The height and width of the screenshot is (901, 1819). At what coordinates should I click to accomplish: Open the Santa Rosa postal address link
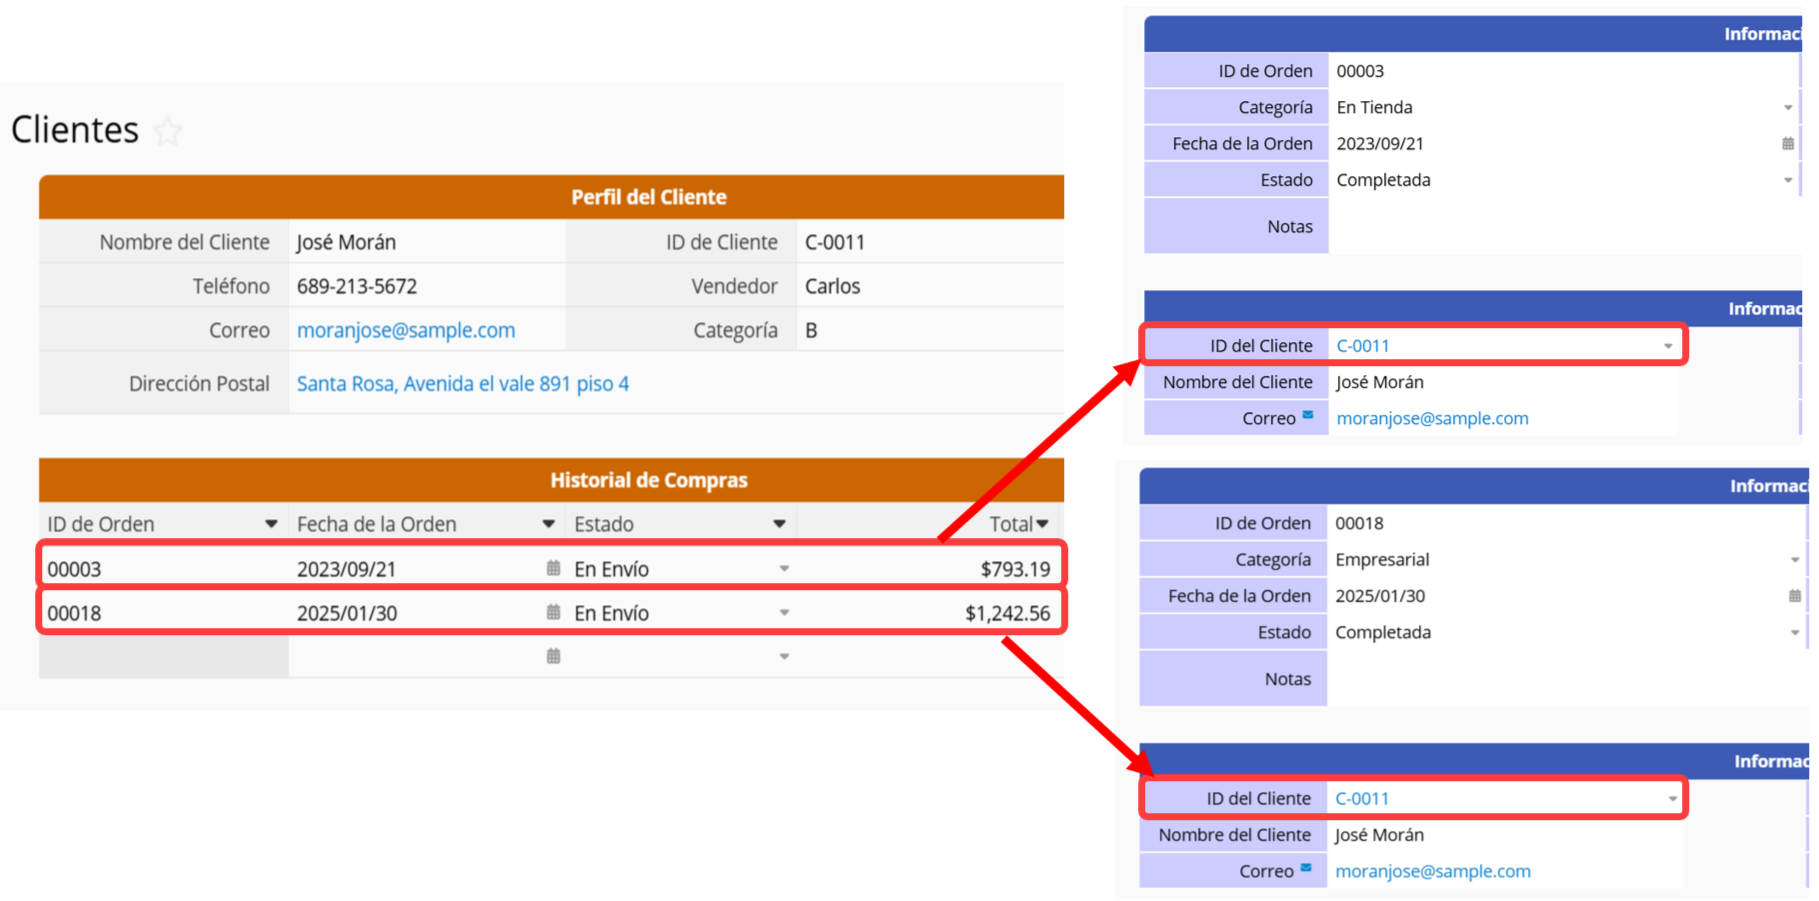click(x=463, y=384)
